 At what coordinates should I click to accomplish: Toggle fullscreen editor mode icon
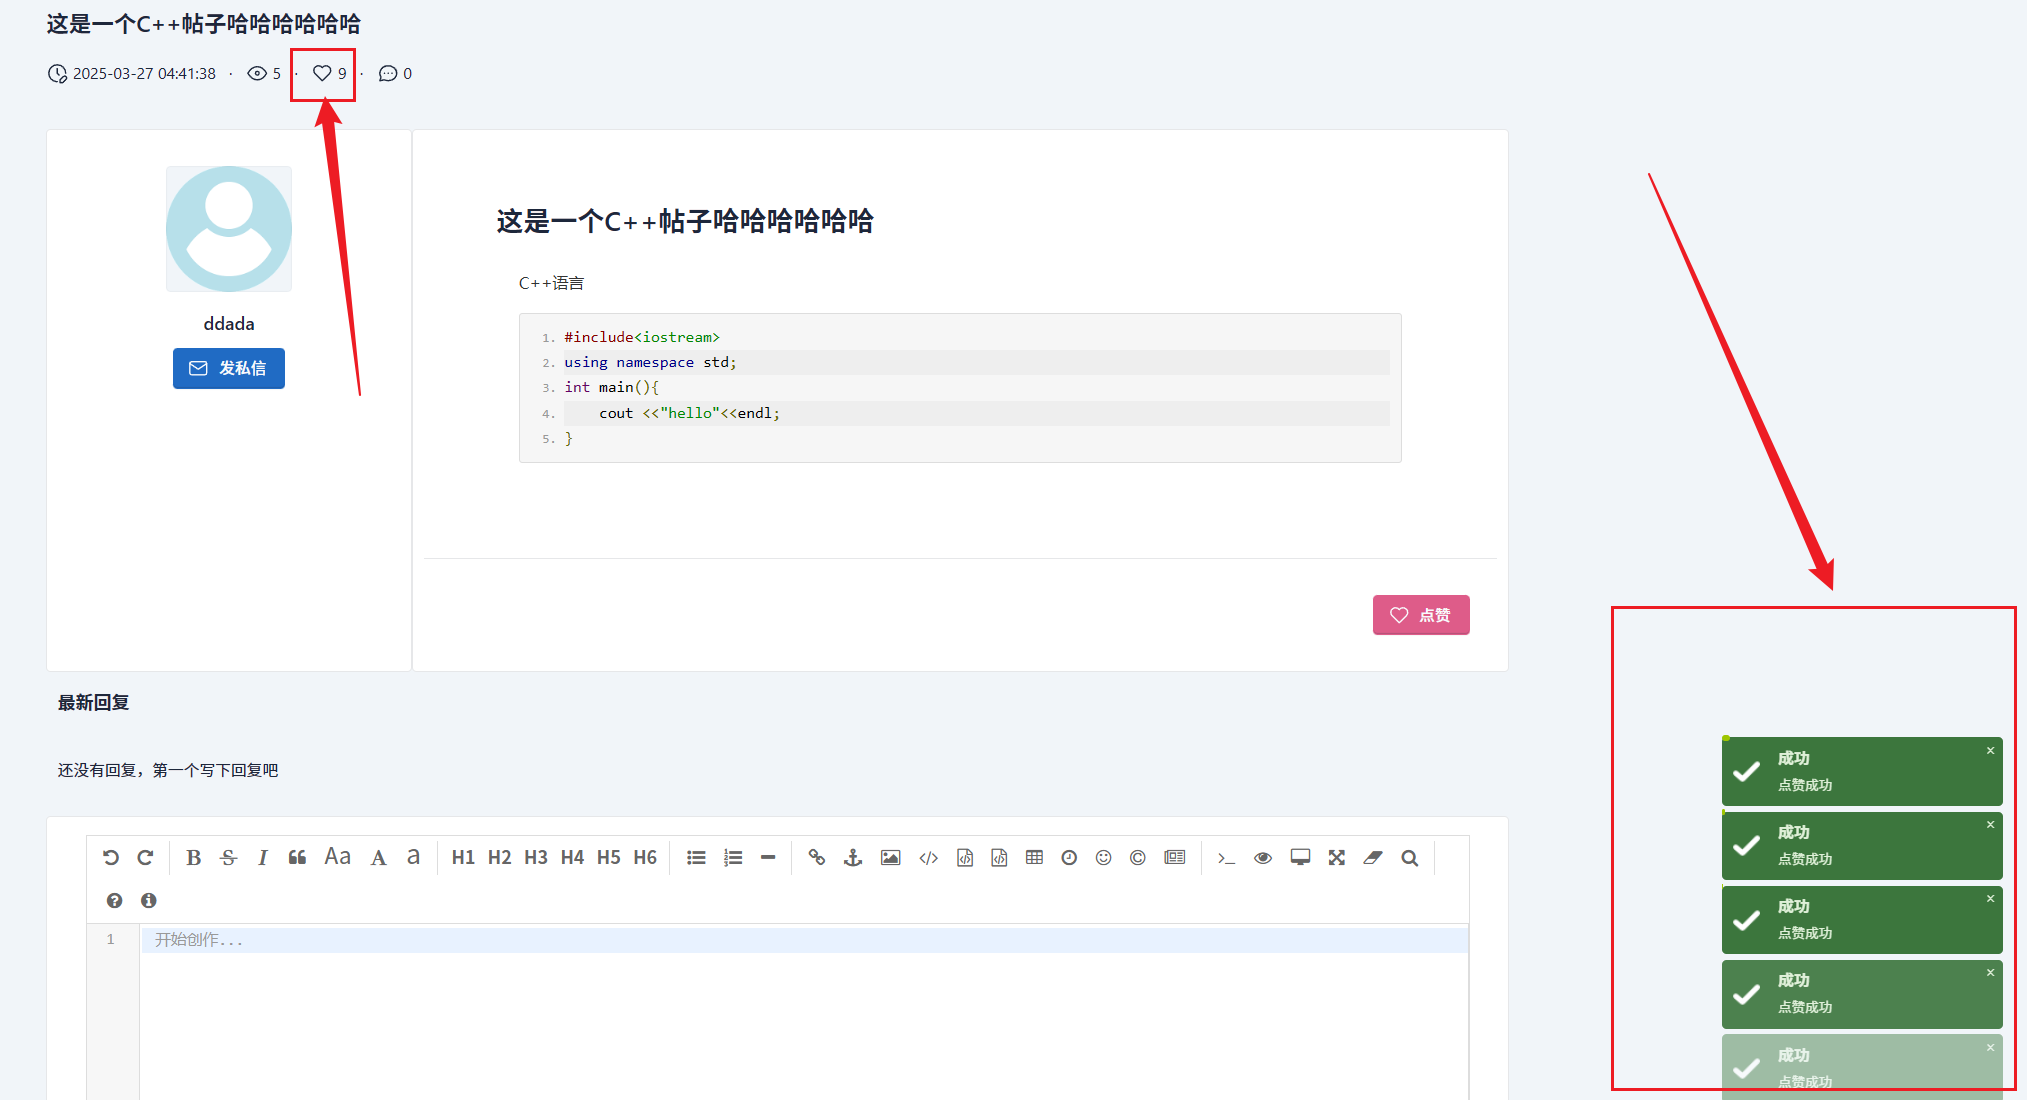pos(1337,858)
